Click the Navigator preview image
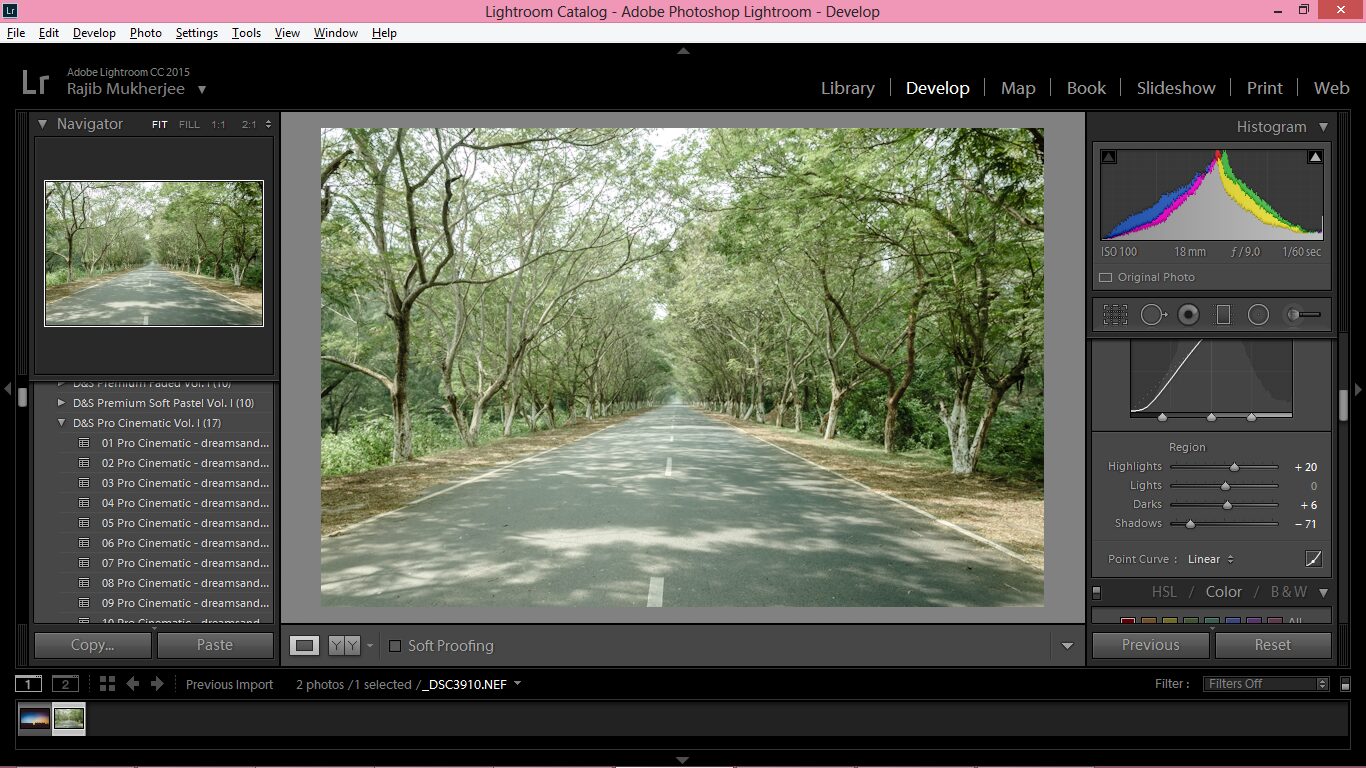 [x=154, y=253]
